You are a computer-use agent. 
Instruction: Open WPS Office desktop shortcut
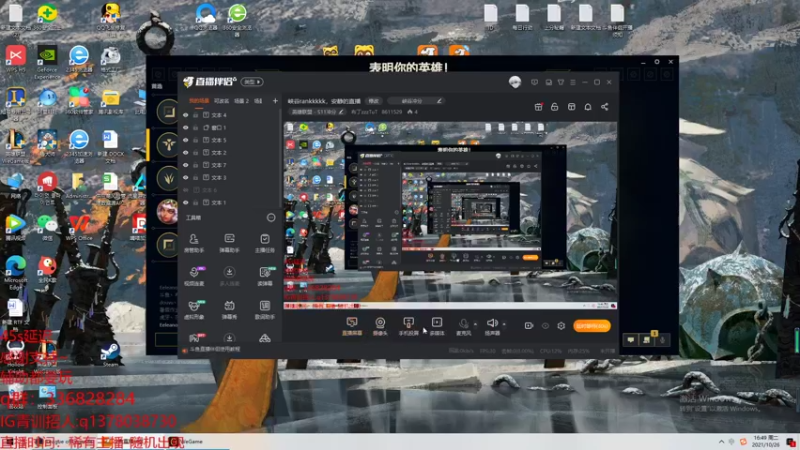click(79, 228)
